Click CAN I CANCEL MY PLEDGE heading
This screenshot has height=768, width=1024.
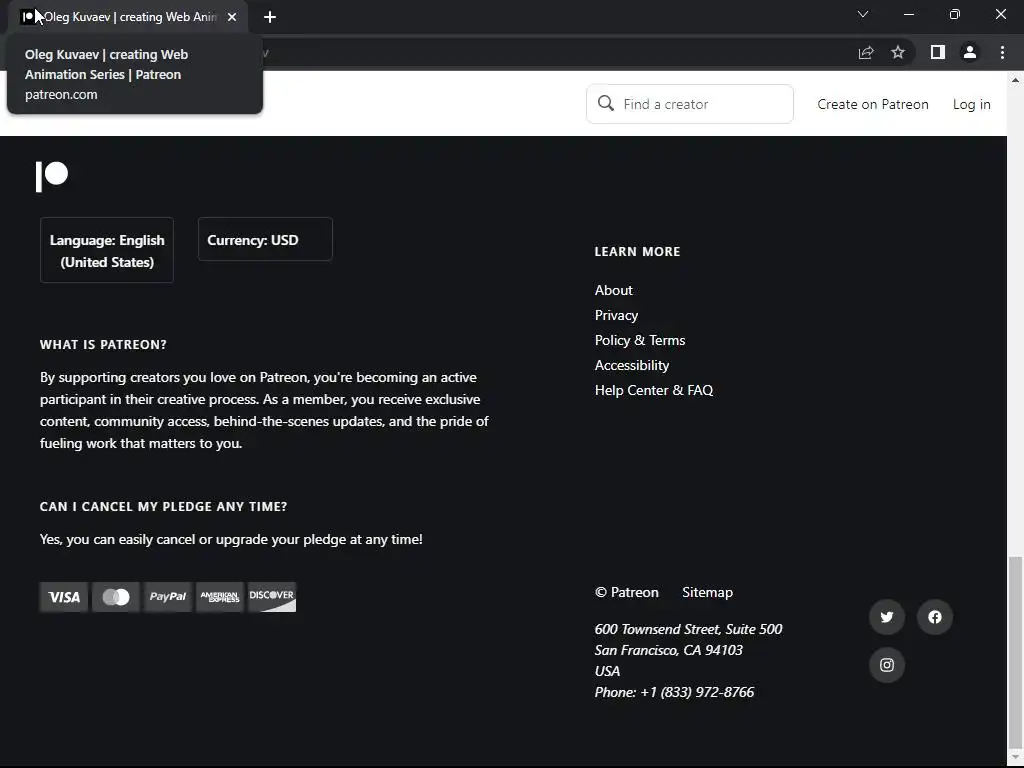tap(163, 506)
